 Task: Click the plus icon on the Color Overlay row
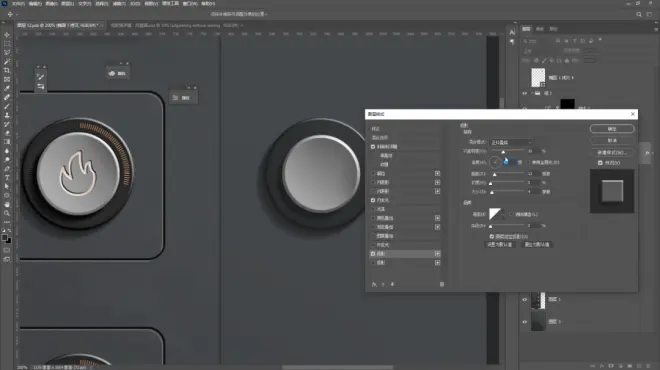[x=437, y=218]
